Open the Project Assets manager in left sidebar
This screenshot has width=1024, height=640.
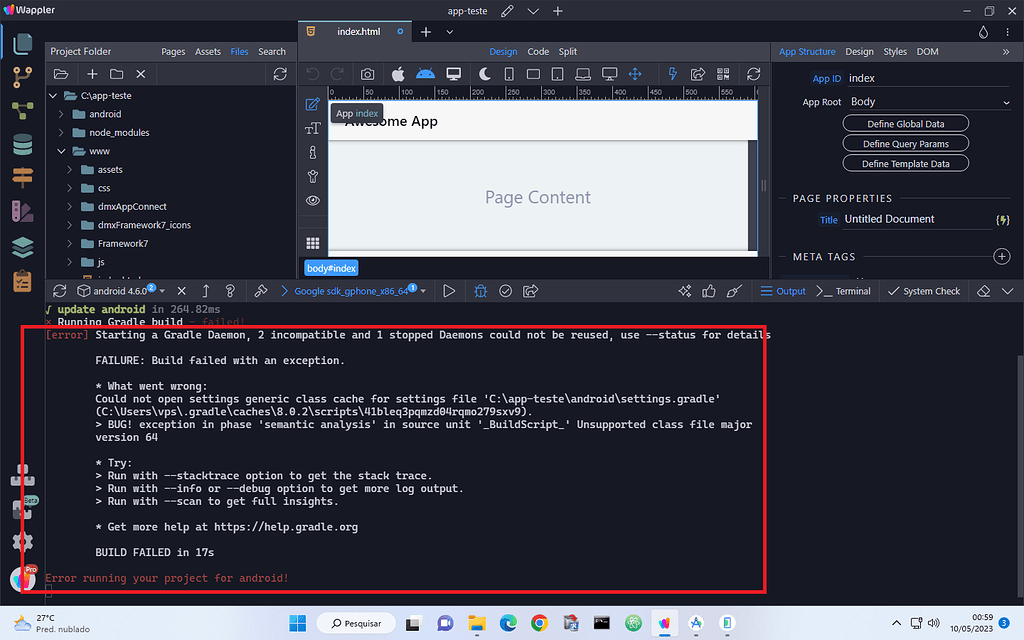23,44
